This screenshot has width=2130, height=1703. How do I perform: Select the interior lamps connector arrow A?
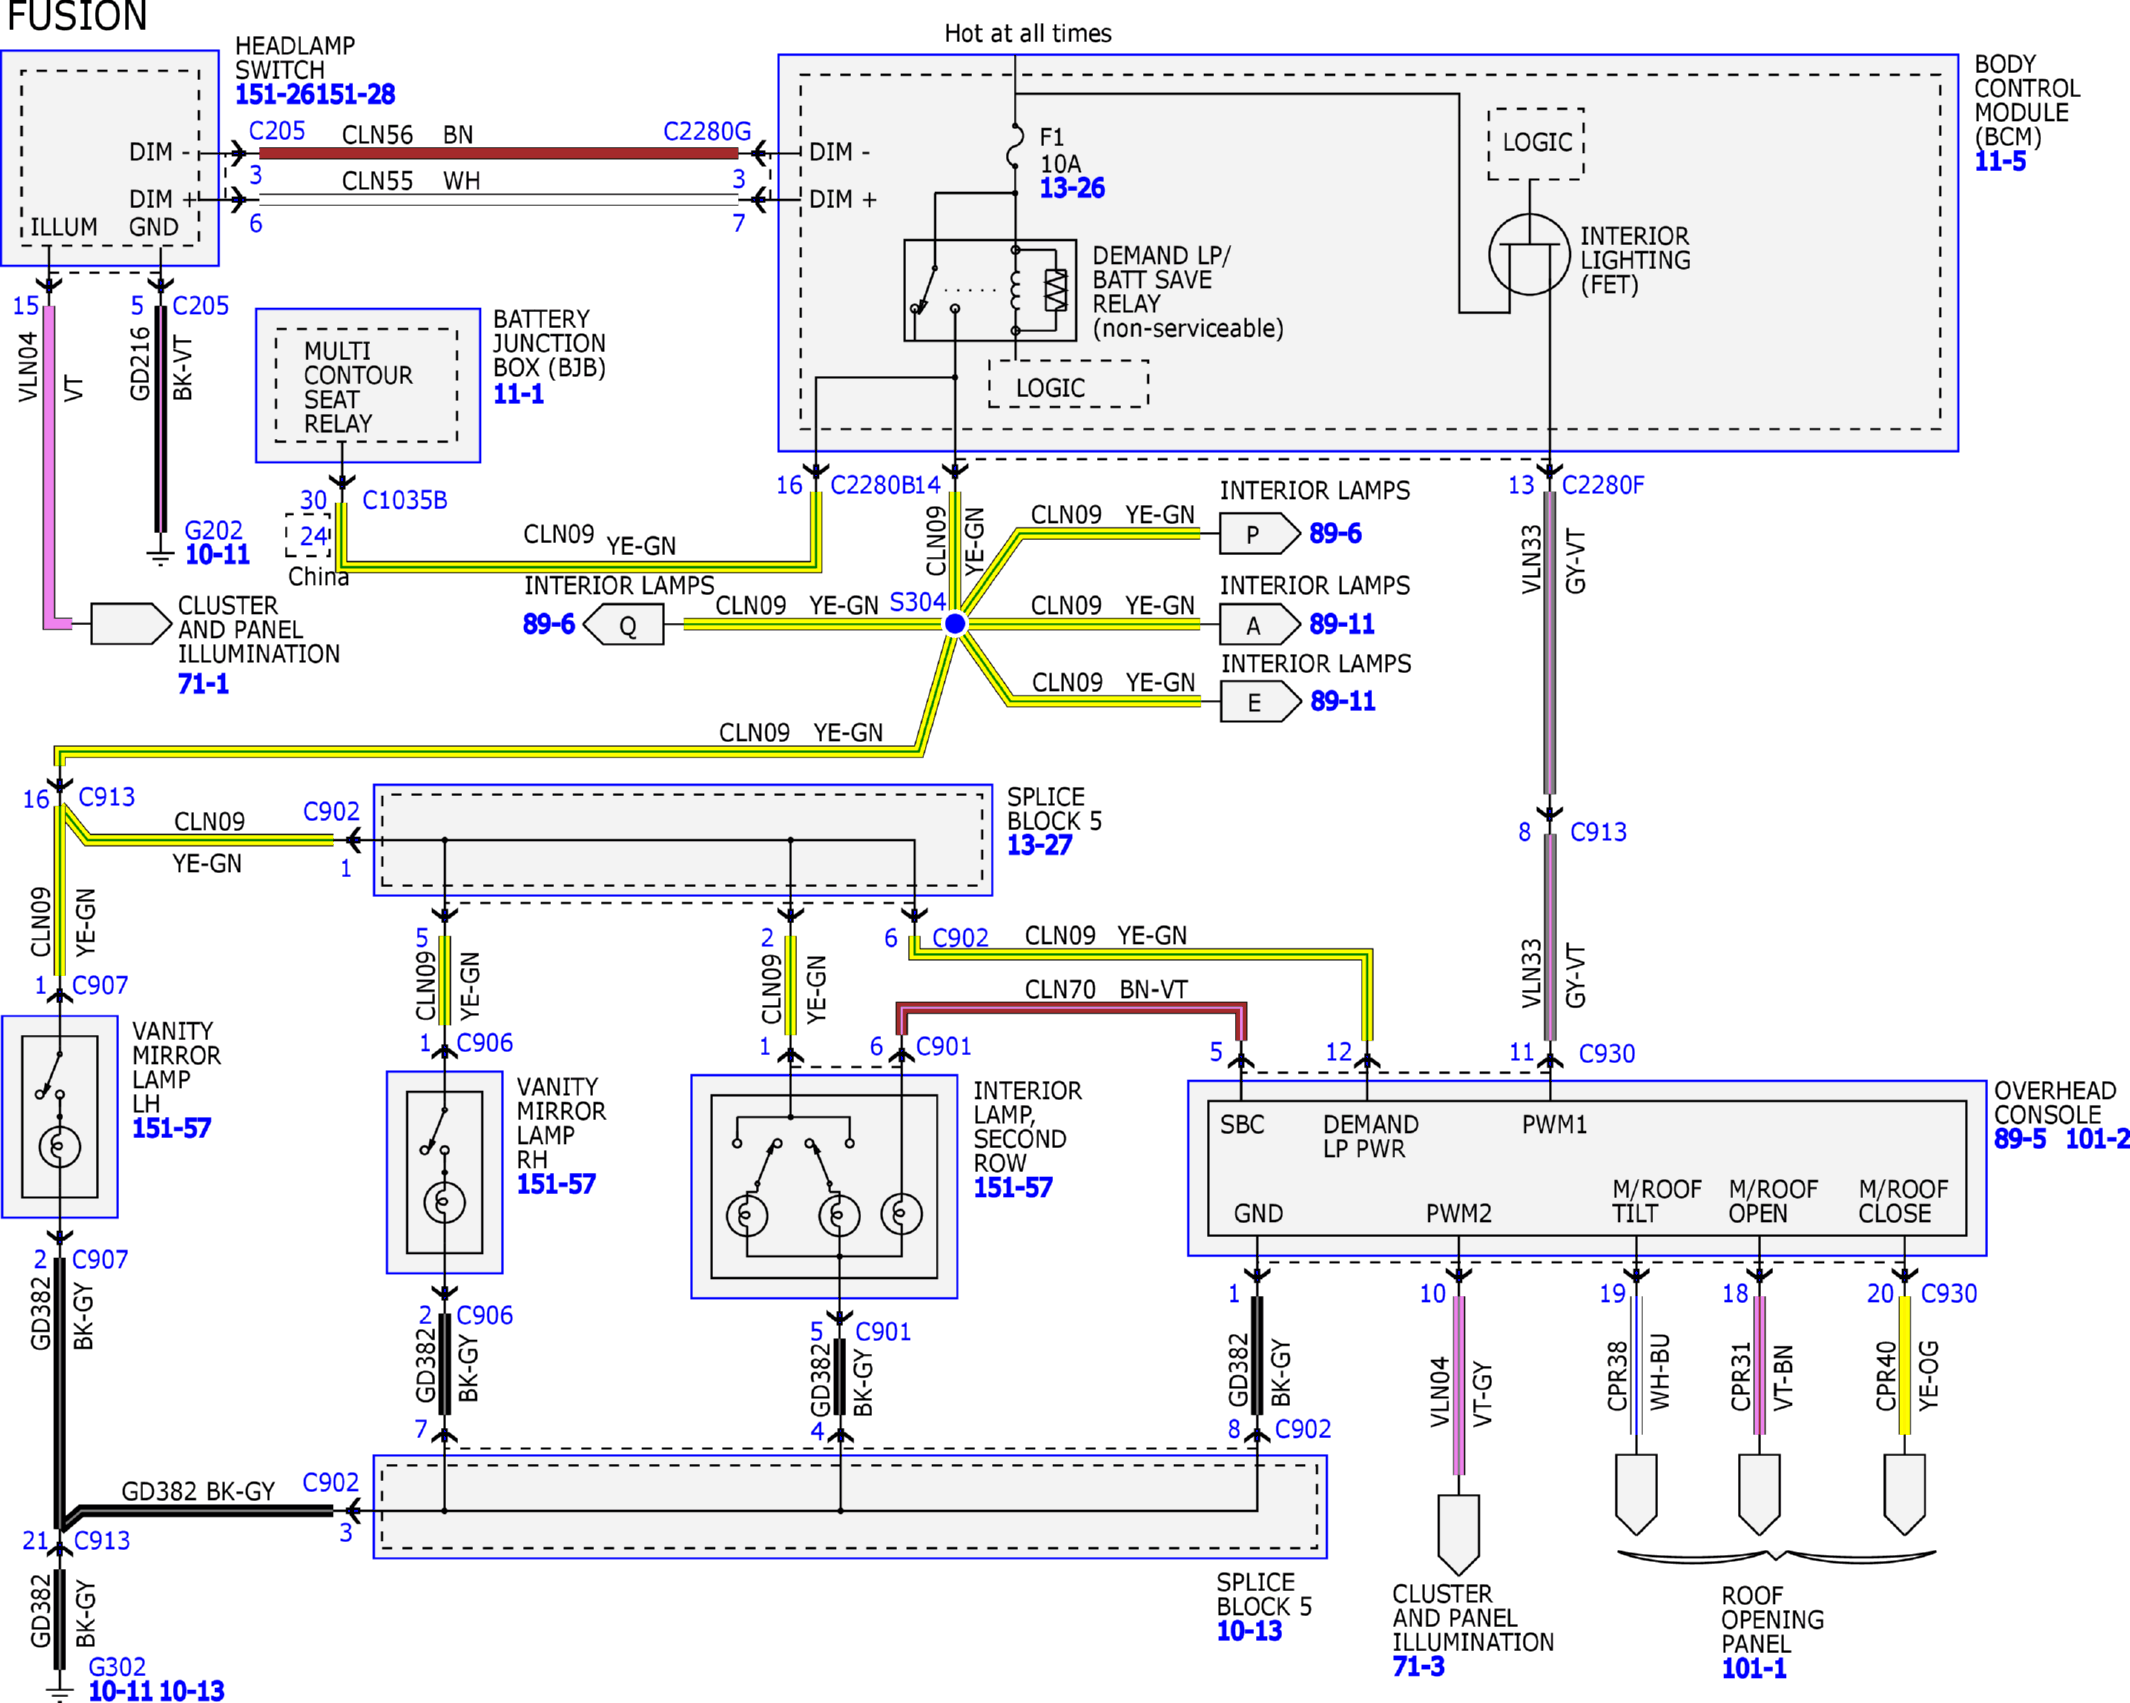pyautogui.click(x=1259, y=625)
